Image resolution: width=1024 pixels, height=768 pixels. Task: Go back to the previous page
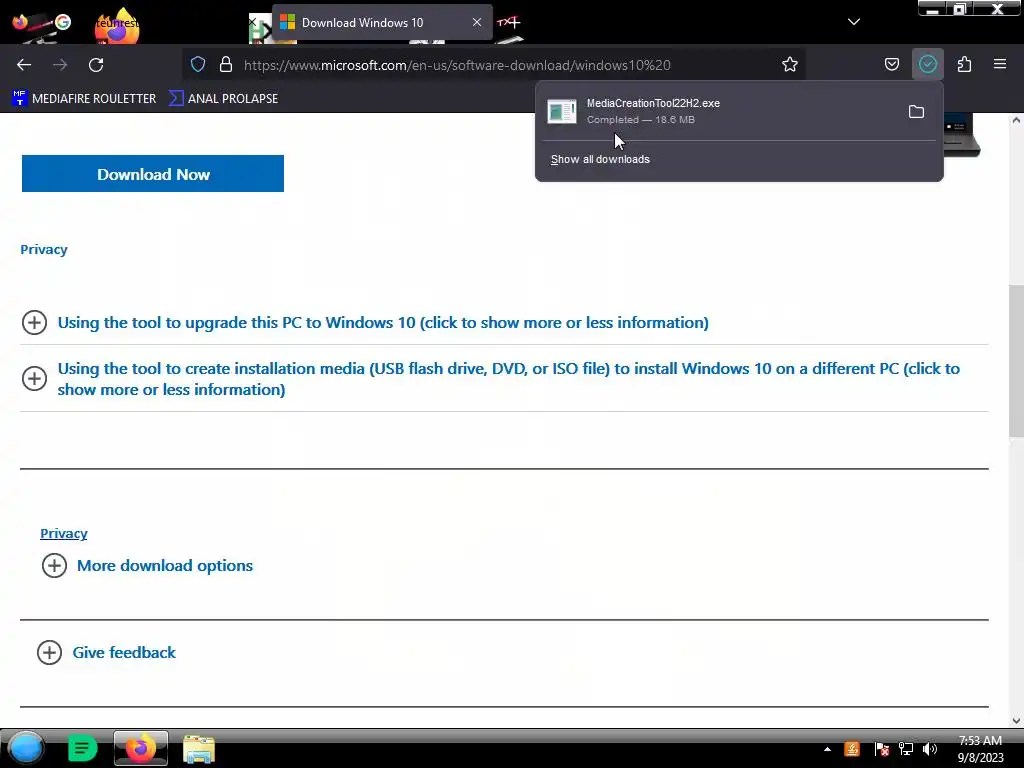[24, 65]
